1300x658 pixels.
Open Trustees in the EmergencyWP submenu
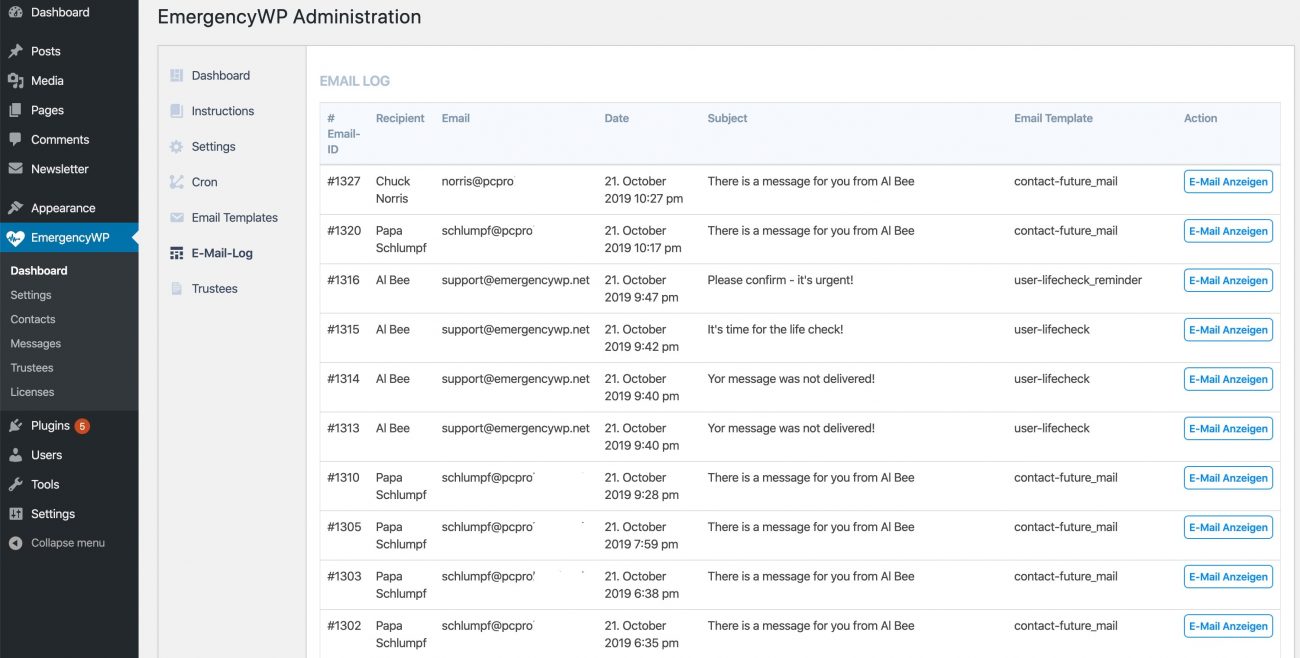point(32,368)
